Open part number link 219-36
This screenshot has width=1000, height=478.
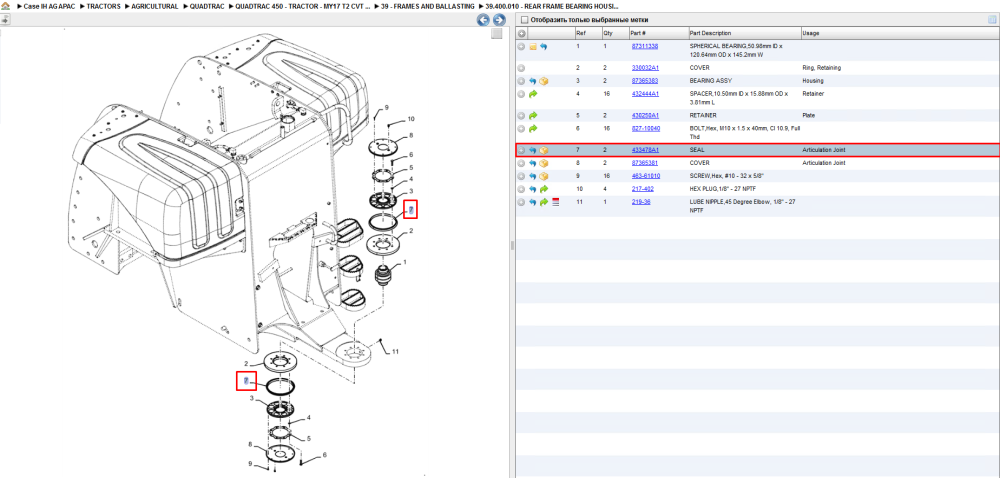point(640,202)
